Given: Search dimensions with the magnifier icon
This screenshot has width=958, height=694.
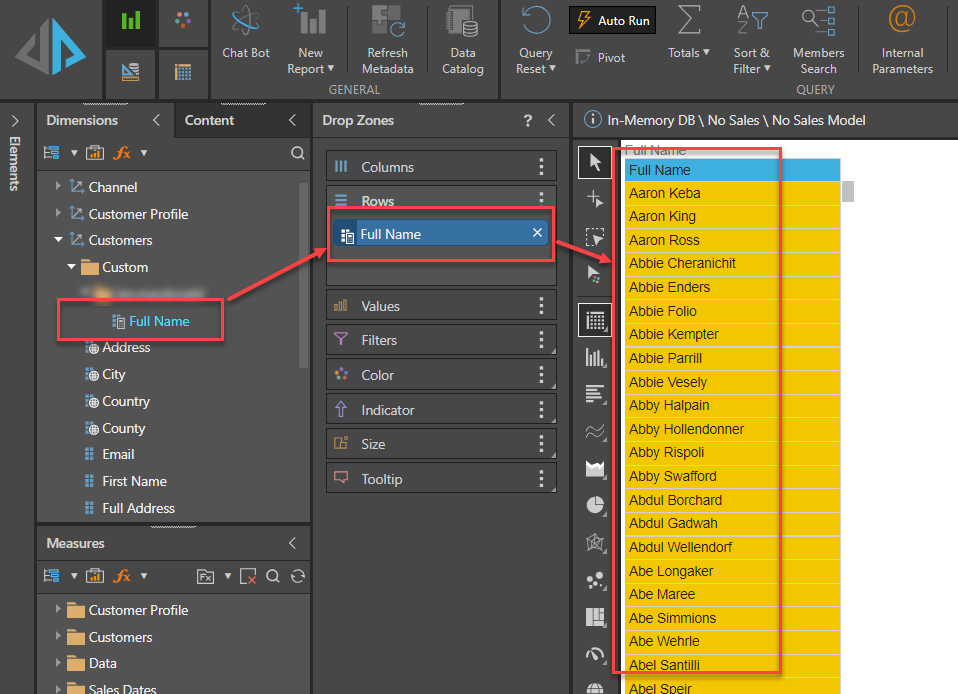Looking at the screenshot, I should [x=297, y=153].
